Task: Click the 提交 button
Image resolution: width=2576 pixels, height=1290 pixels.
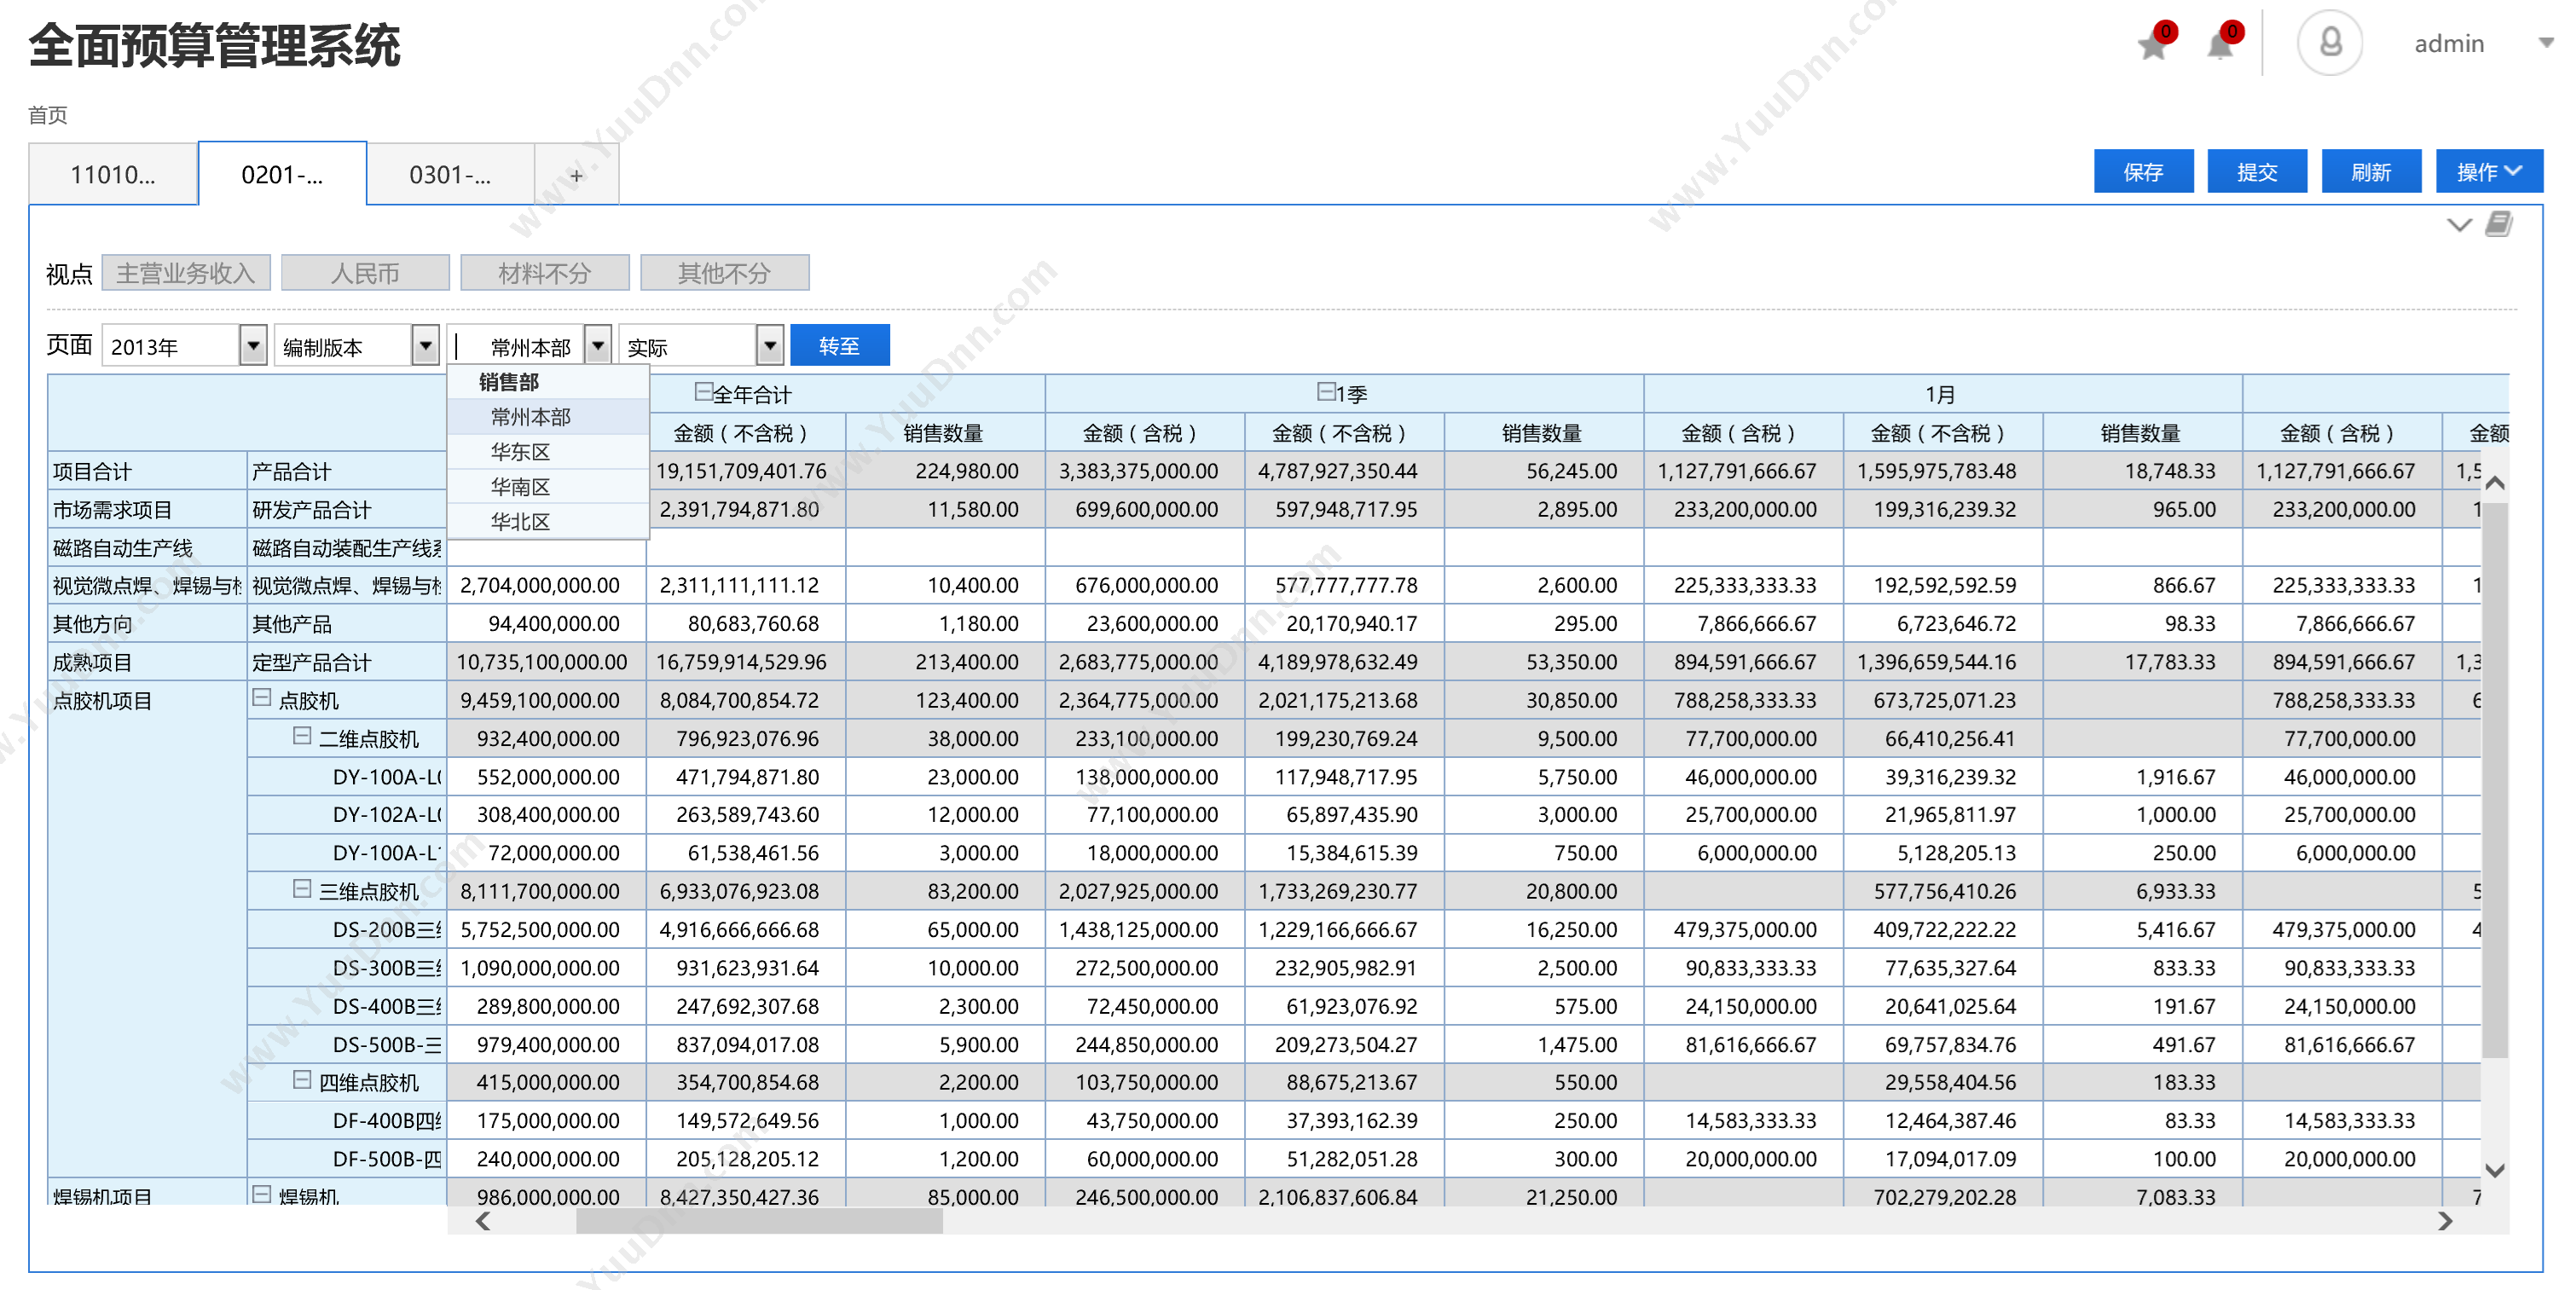Action: [x=2257, y=172]
